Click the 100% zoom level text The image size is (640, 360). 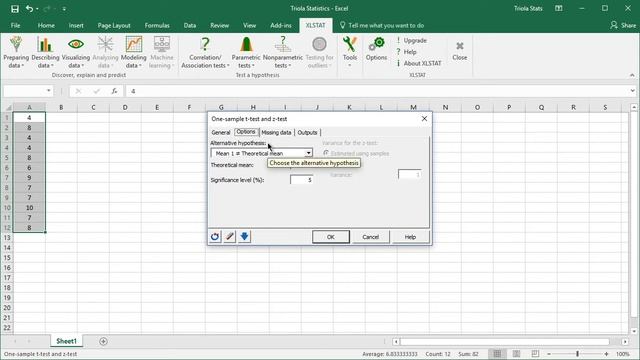(622, 354)
